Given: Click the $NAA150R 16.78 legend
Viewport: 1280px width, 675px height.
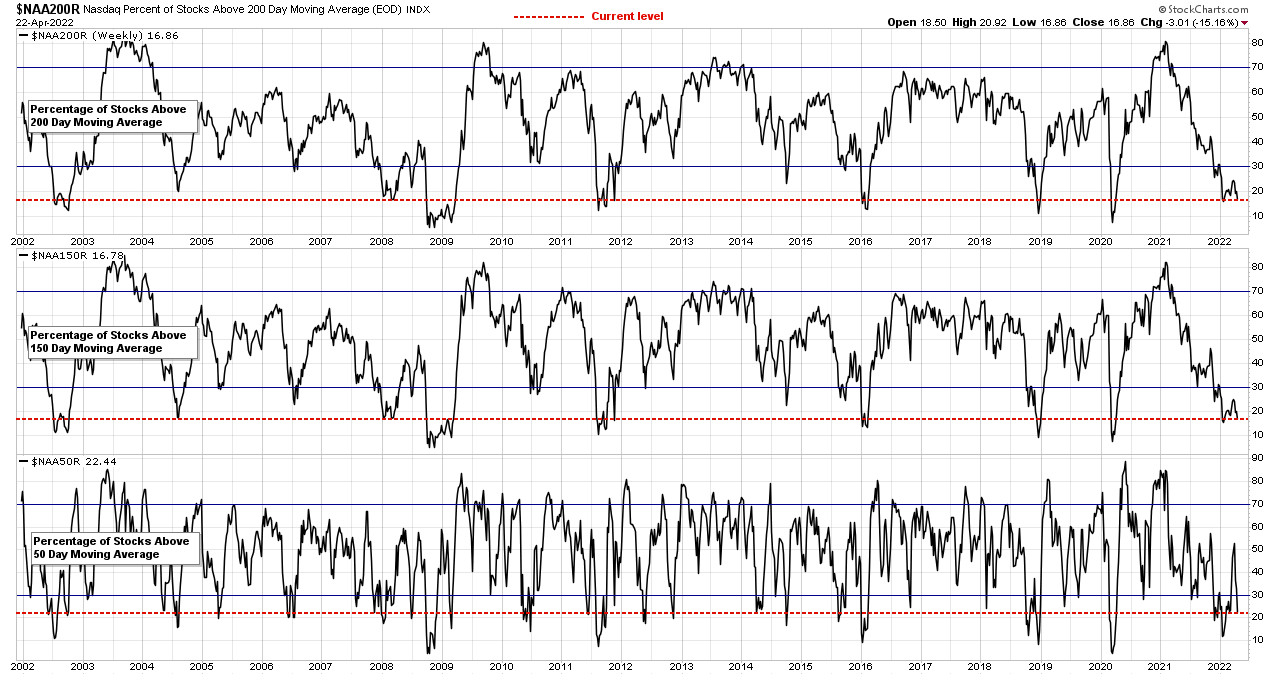Looking at the screenshot, I should pyautogui.click(x=73, y=257).
